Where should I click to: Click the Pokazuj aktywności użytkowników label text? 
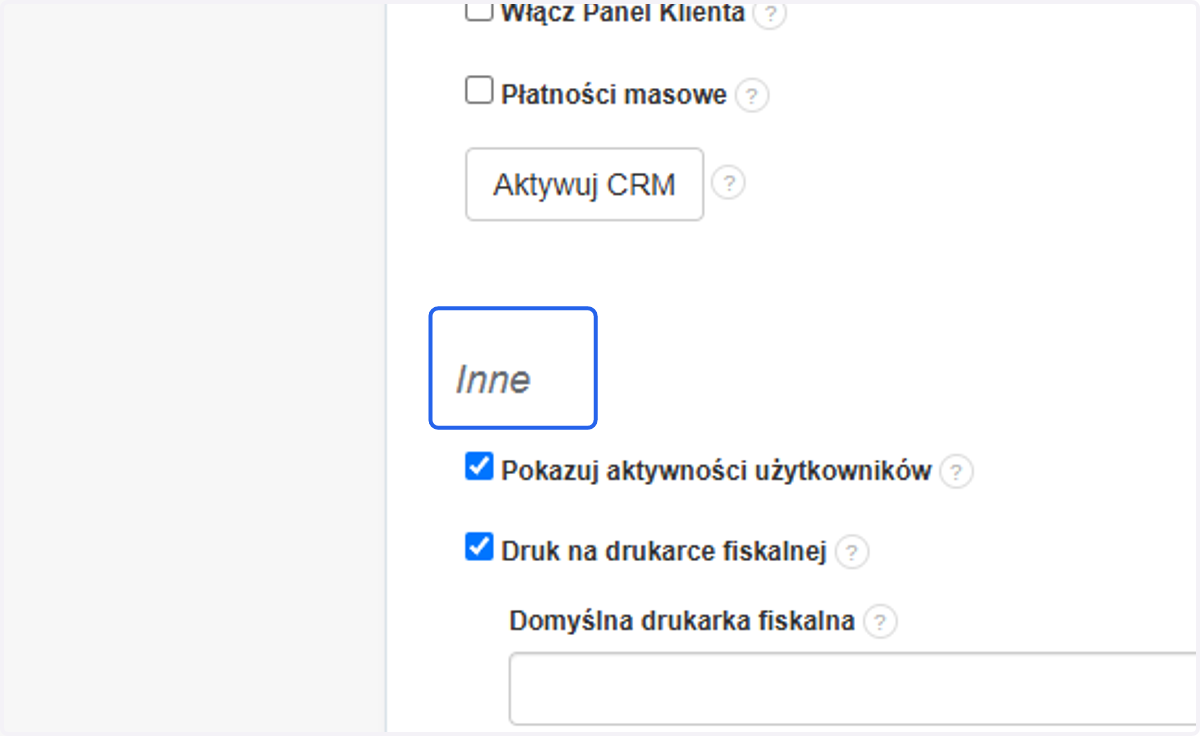716,471
